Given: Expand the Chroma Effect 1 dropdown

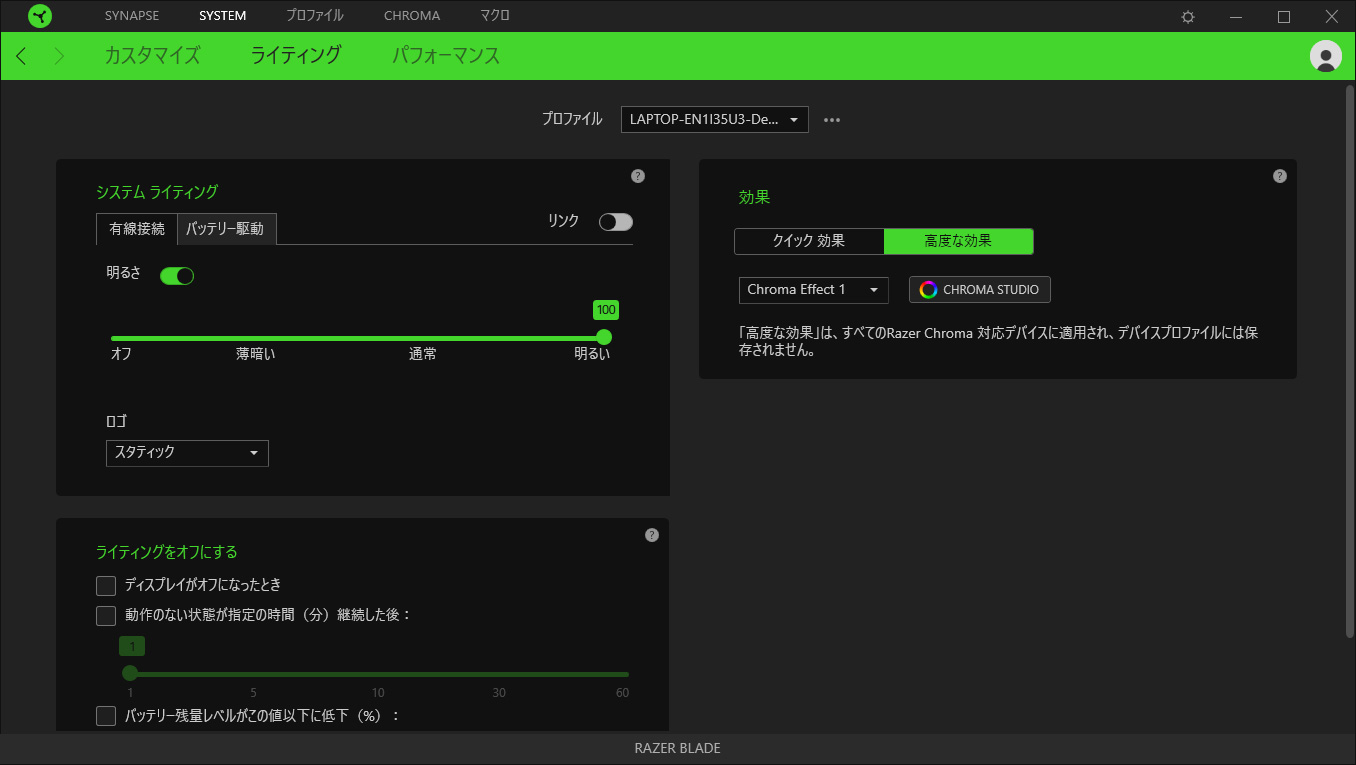Looking at the screenshot, I should pos(814,290).
